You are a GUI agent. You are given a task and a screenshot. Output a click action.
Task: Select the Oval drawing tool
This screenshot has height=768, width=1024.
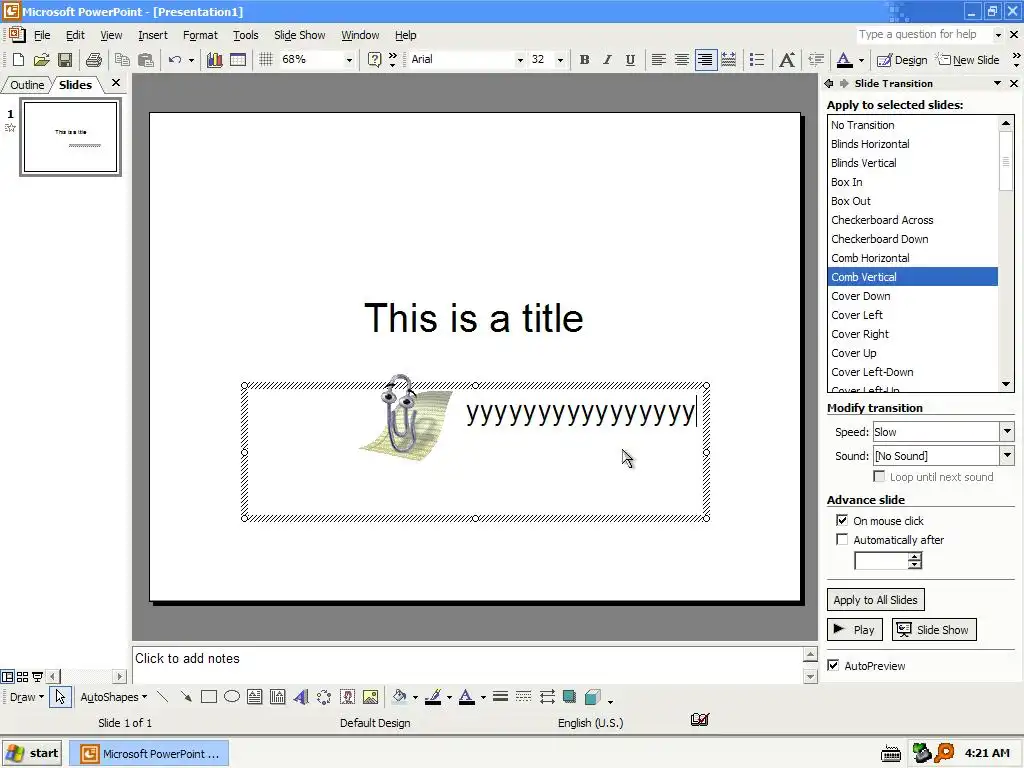point(232,697)
